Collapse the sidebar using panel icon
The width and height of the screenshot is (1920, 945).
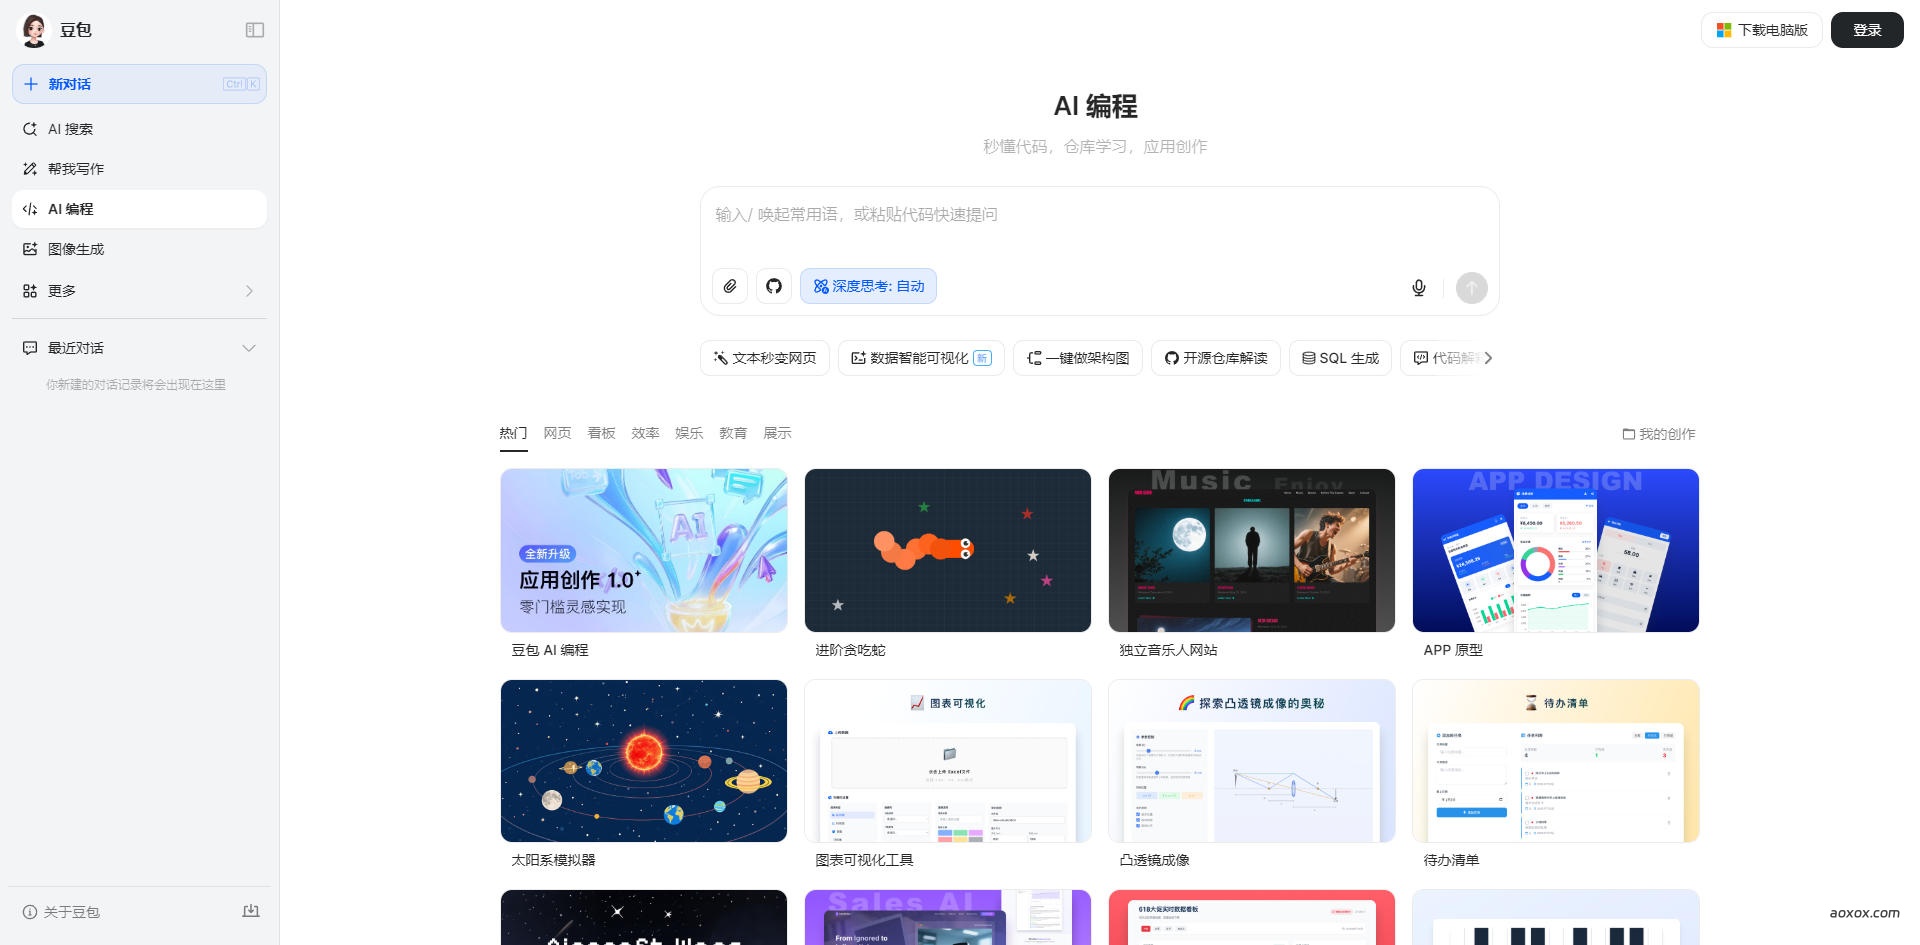[255, 30]
